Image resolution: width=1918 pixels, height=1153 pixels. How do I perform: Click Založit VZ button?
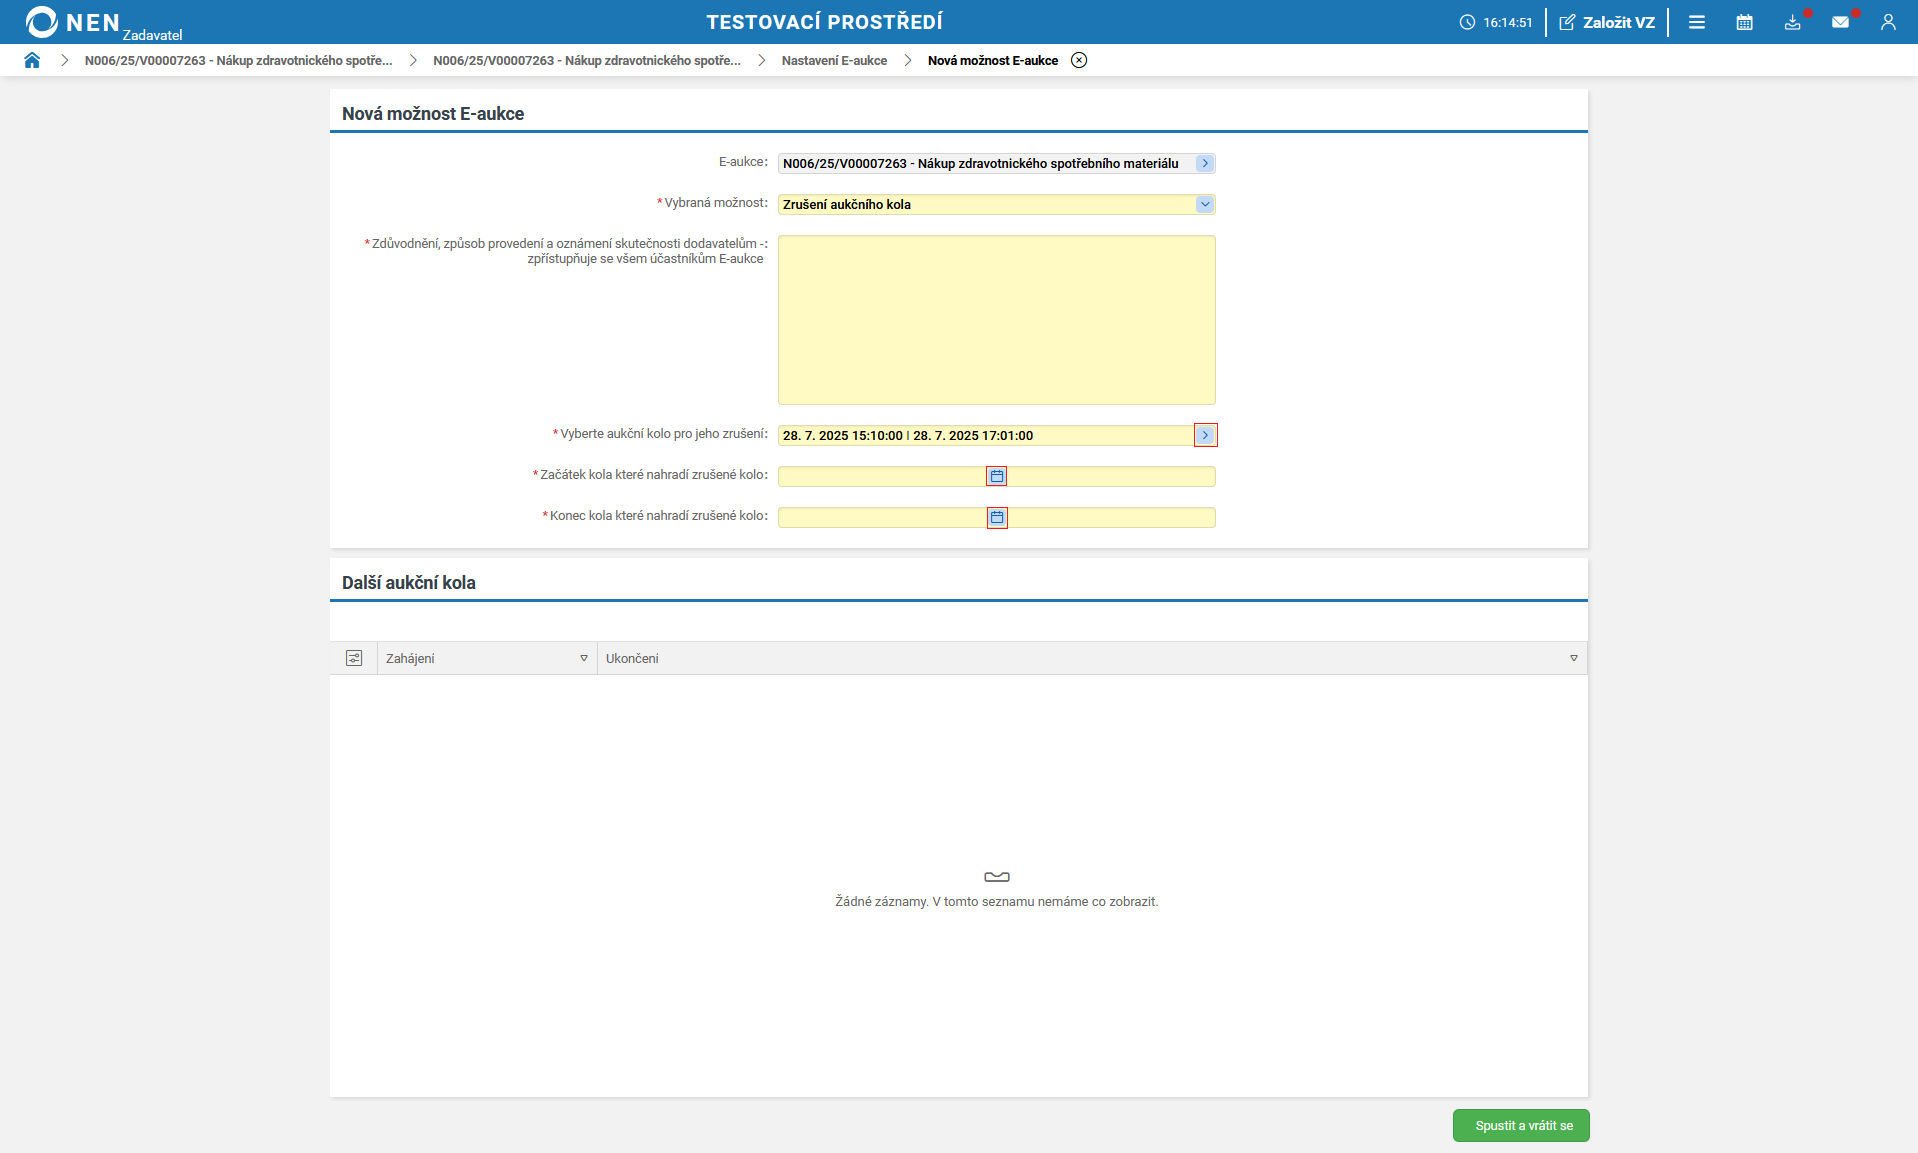(1607, 22)
